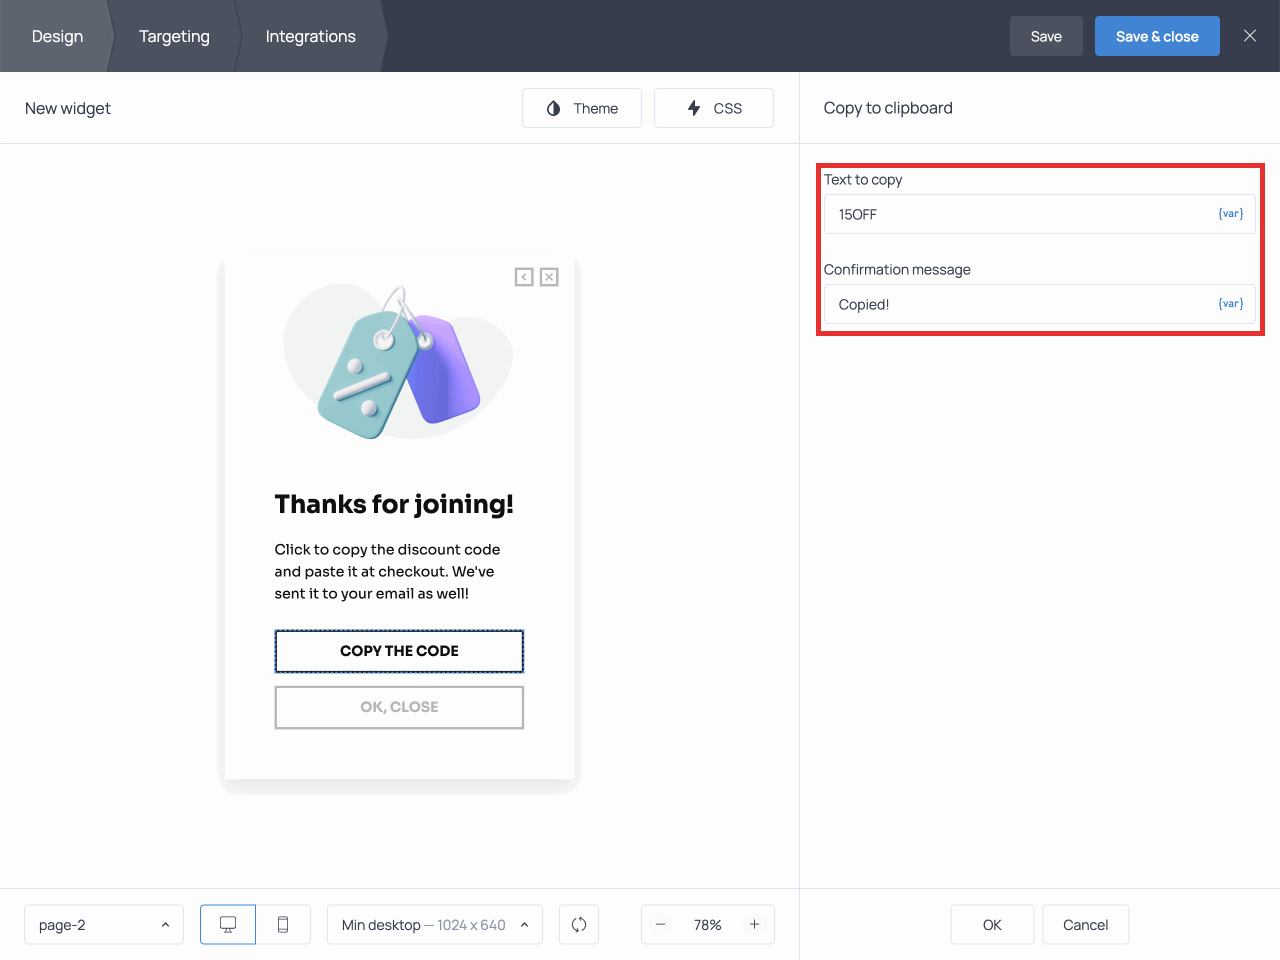Click the Theme button
The width and height of the screenshot is (1280, 960).
pyautogui.click(x=582, y=108)
